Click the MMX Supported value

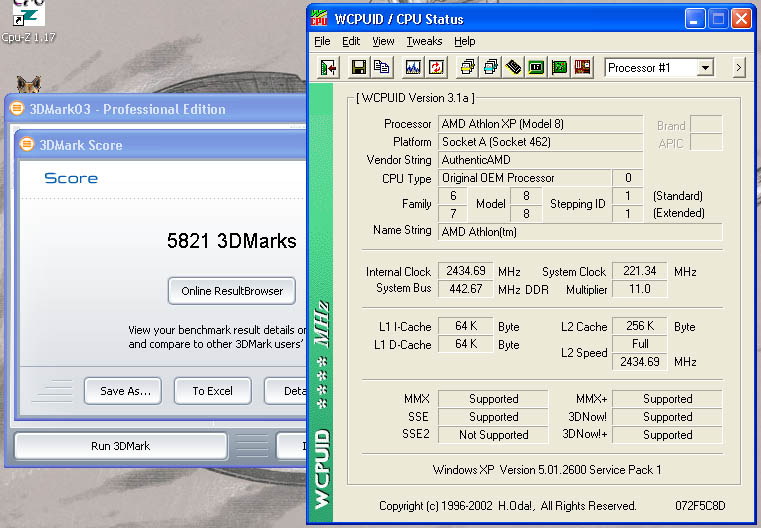point(493,398)
